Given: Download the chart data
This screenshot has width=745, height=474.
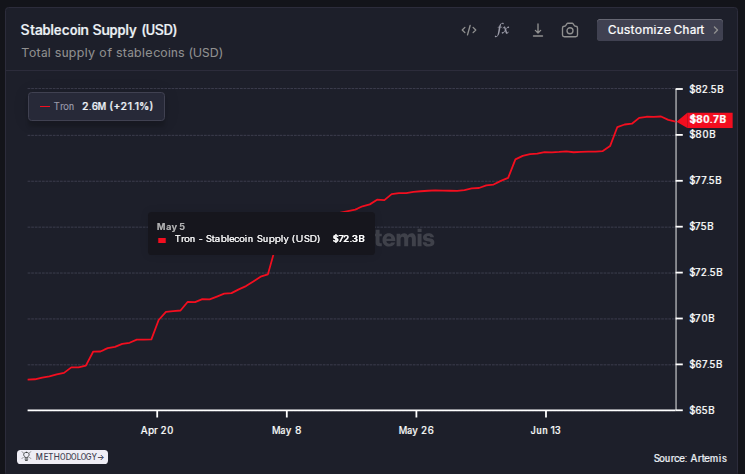Looking at the screenshot, I should coord(537,30).
